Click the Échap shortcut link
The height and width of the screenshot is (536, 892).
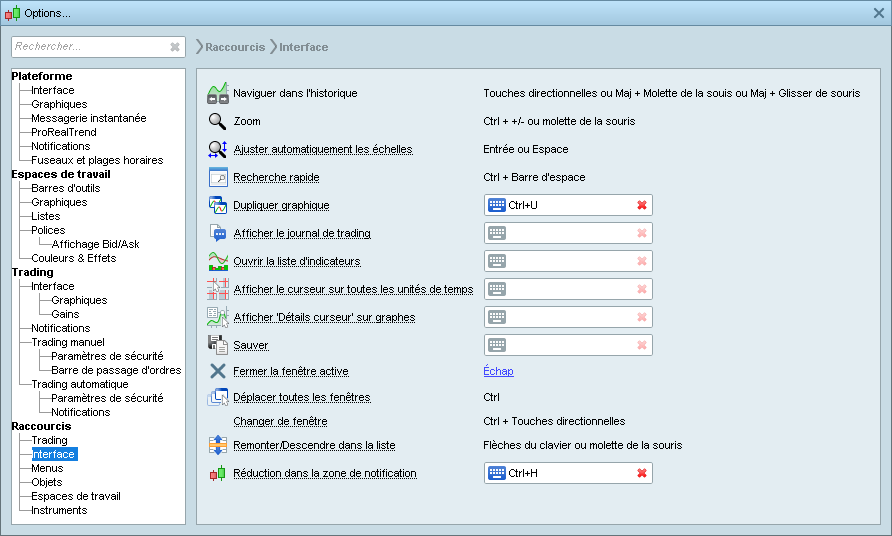click(498, 371)
